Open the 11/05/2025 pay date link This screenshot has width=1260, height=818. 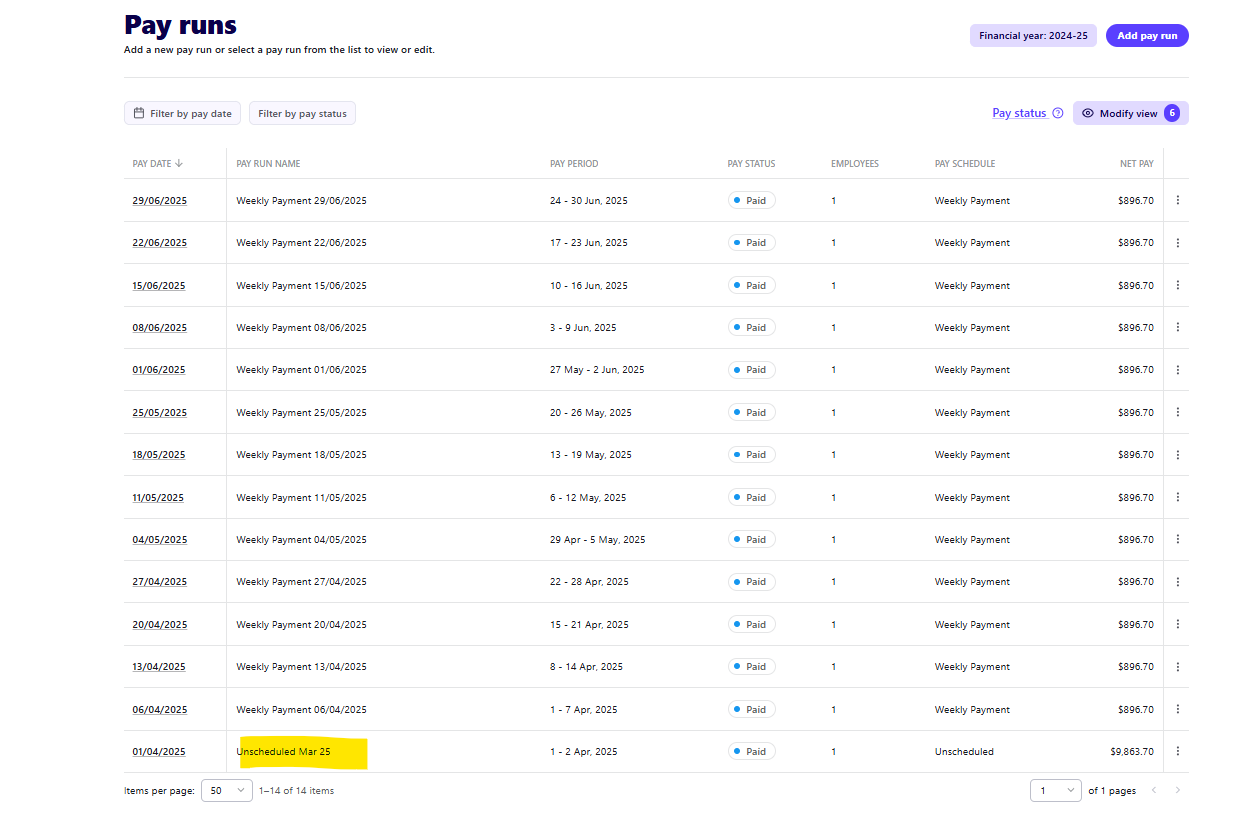[x=158, y=497]
